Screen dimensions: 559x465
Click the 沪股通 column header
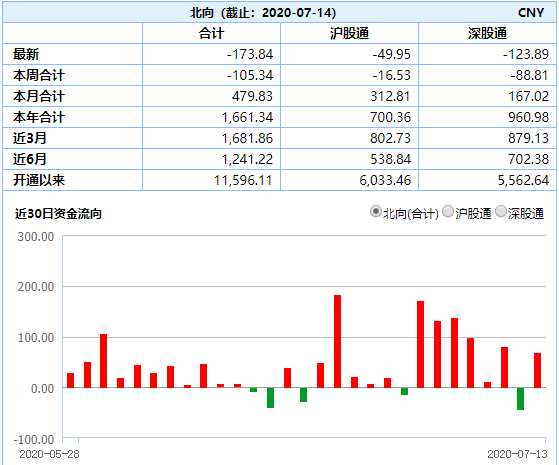click(349, 34)
